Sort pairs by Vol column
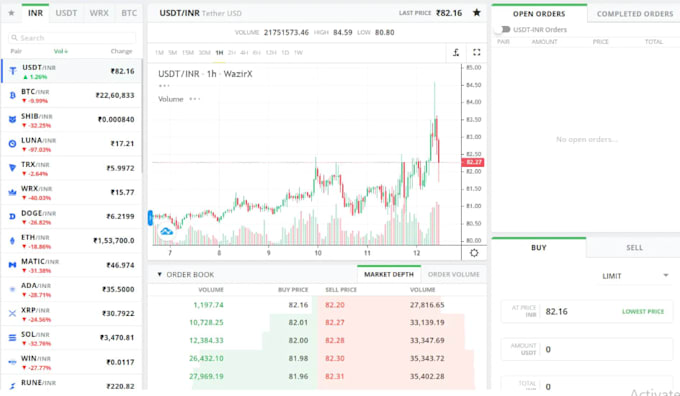Screen dimensions: 680x396 (61, 51)
